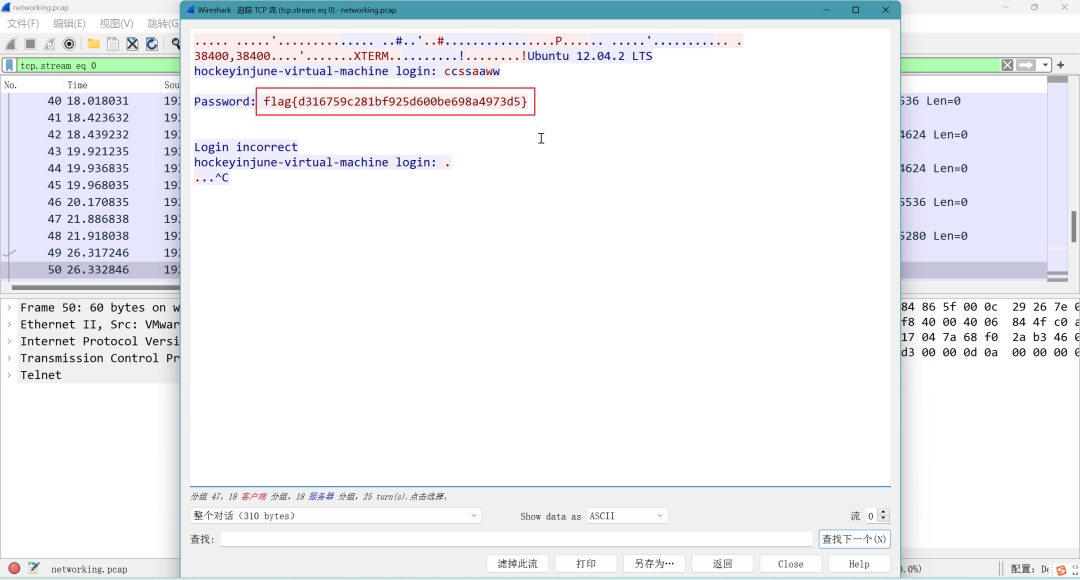
Task: Clear the display filter with X icon
Action: [x=1007, y=65]
